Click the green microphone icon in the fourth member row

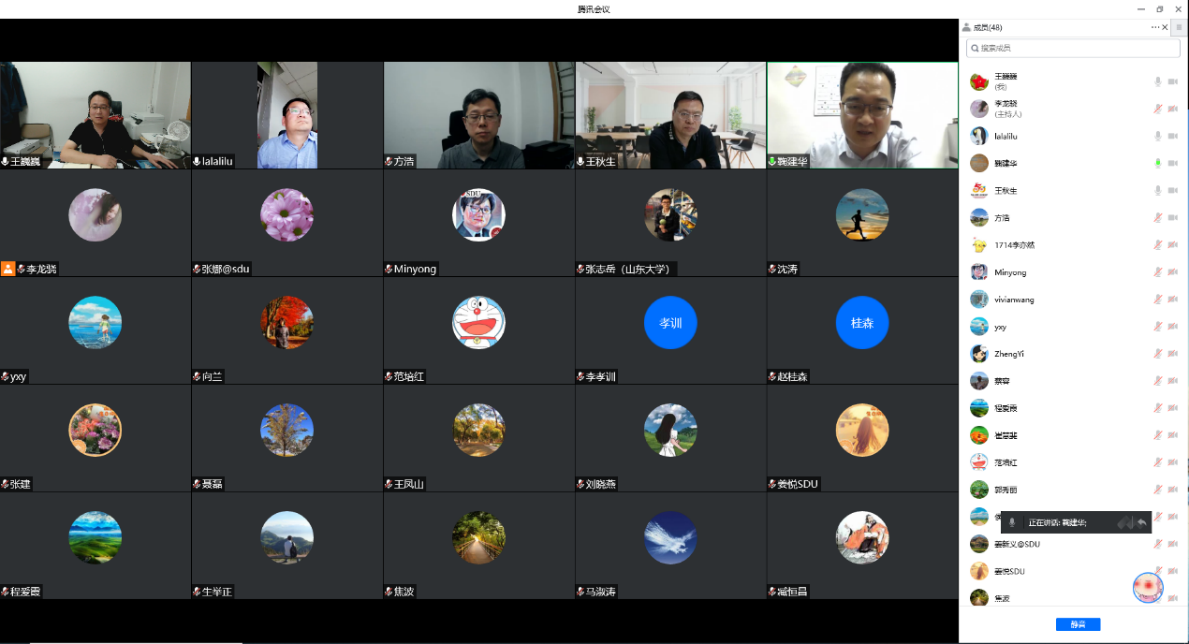(x=1158, y=163)
